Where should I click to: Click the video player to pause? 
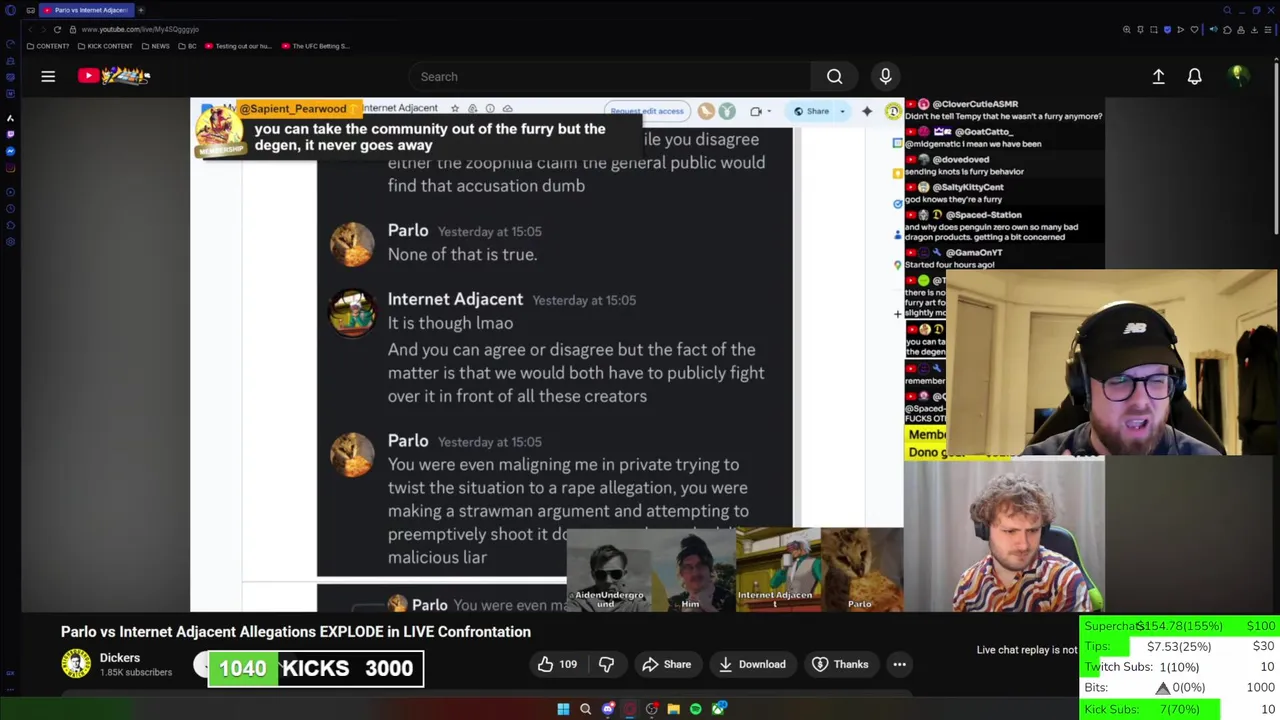(547, 355)
